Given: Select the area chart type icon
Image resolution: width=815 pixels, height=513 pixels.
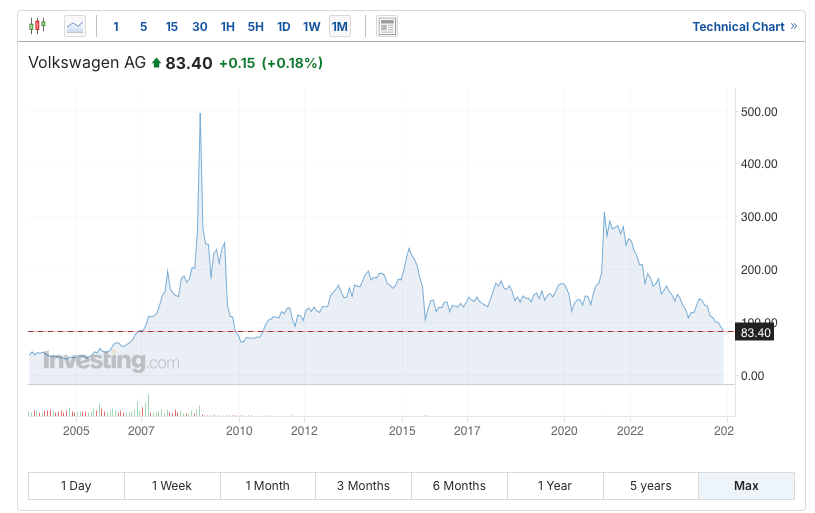Looking at the screenshot, I should 75,26.
